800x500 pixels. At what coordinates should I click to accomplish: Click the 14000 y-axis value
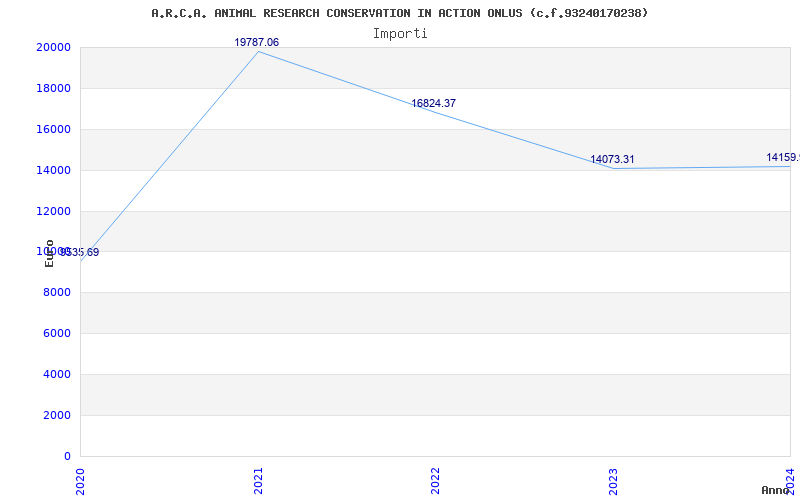[x=53, y=170]
